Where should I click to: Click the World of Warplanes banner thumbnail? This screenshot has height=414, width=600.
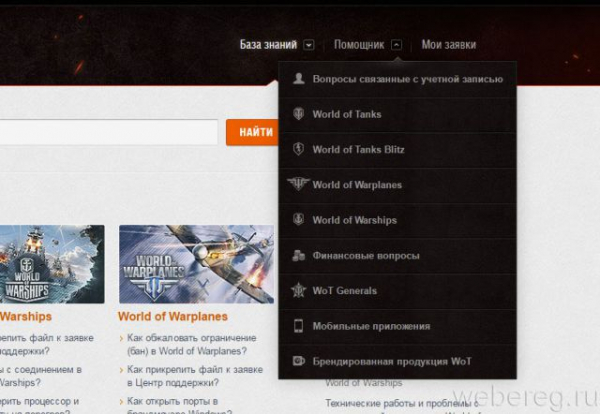click(196, 264)
